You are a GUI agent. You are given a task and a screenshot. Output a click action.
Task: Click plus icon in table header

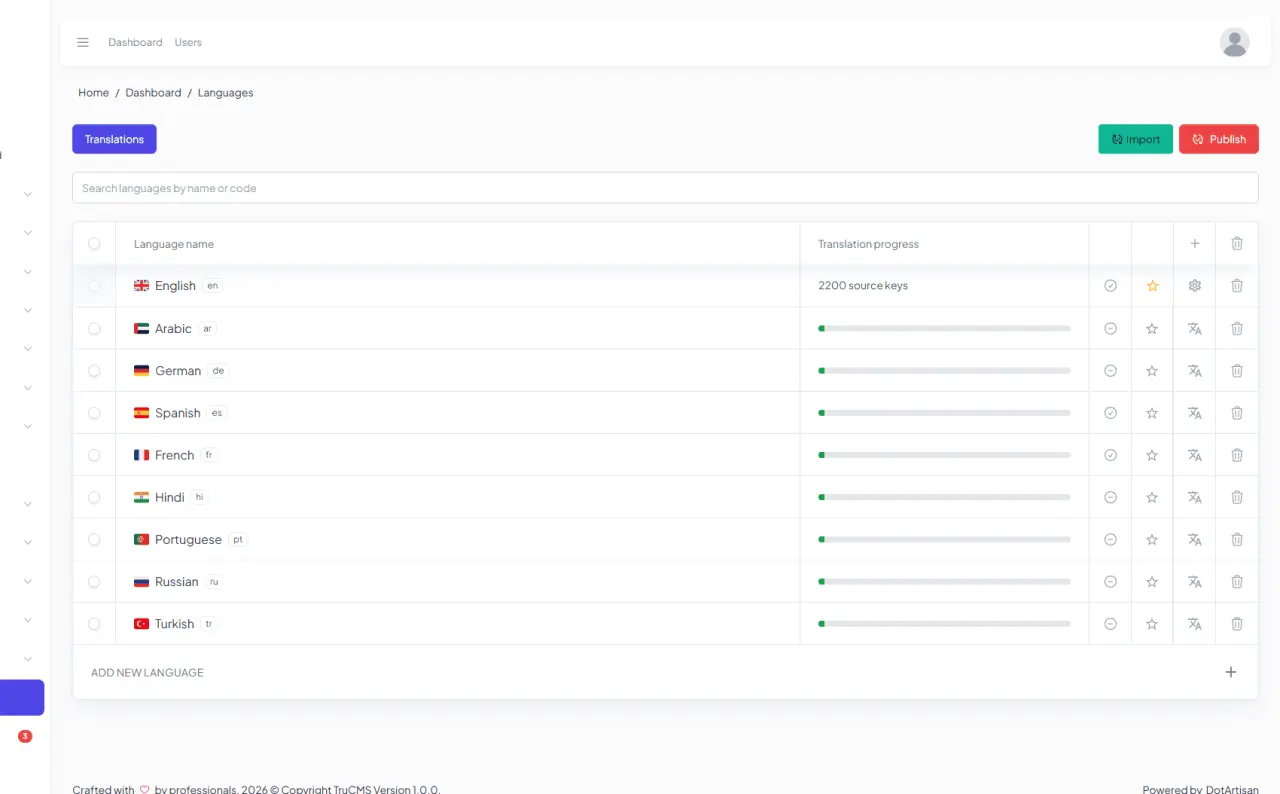pyautogui.click(x=1194, y=244)
